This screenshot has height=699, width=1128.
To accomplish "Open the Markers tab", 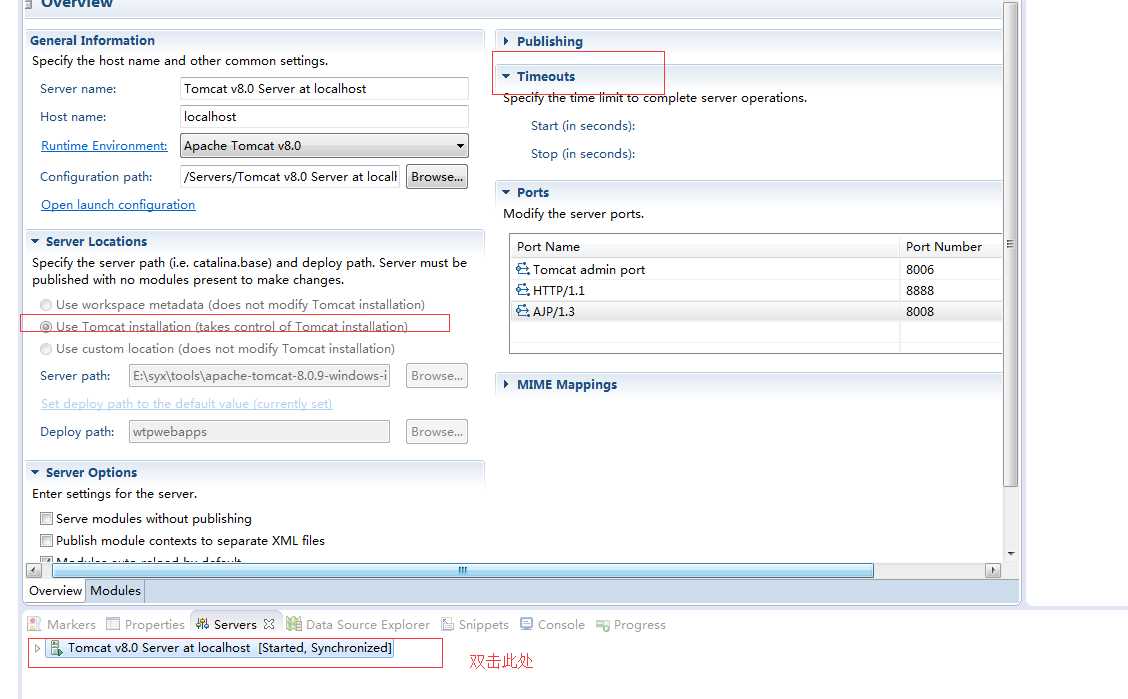I will (61, 624).
